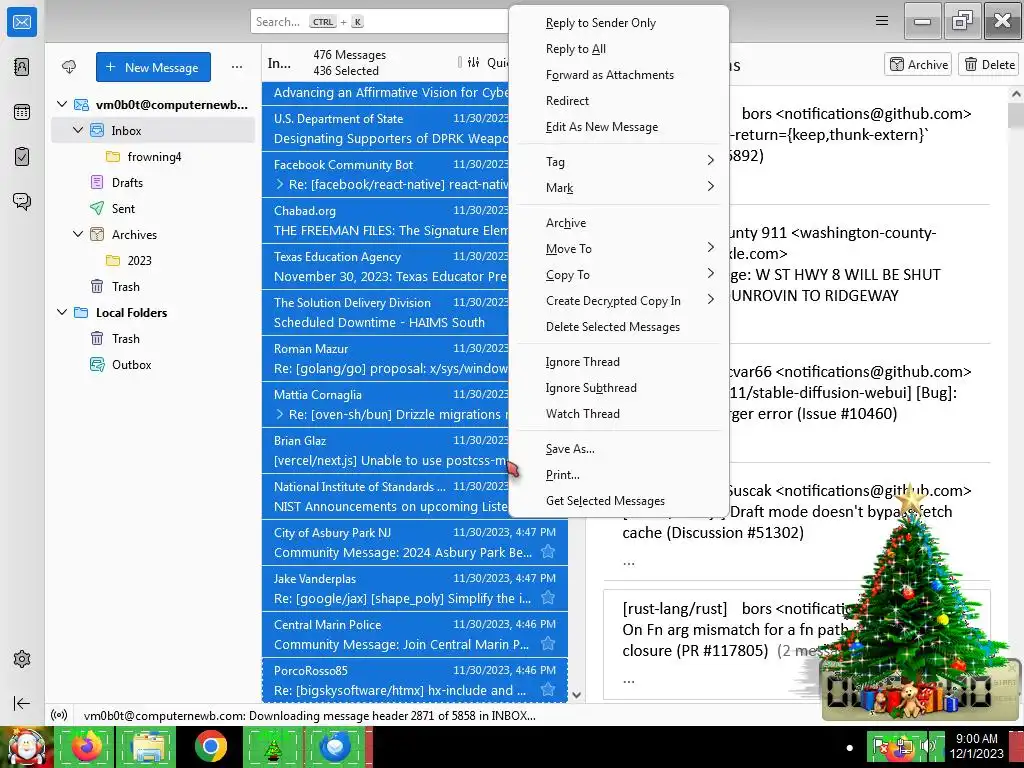Focus the Search input field

coord(379,22)
